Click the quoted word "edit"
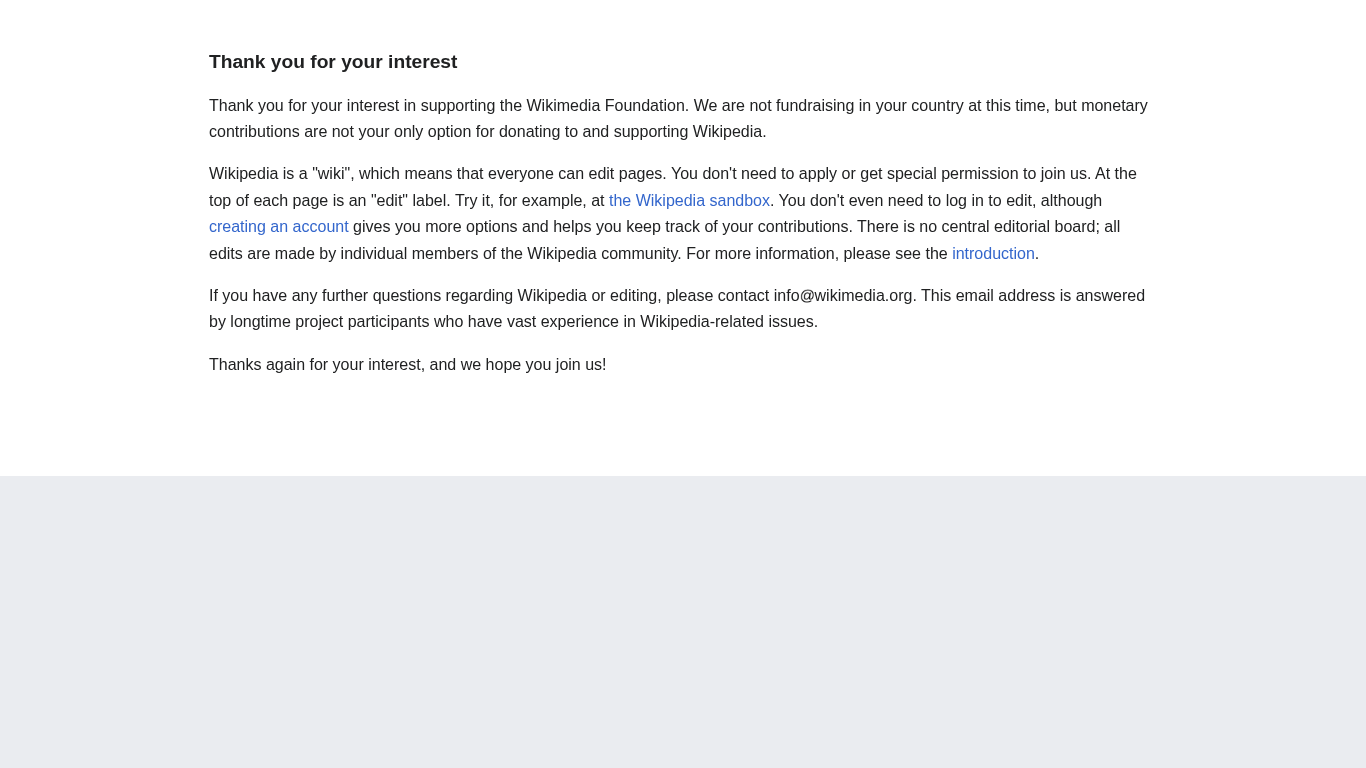Screen dimensions: 1366x768 click(x=389, y=201)
